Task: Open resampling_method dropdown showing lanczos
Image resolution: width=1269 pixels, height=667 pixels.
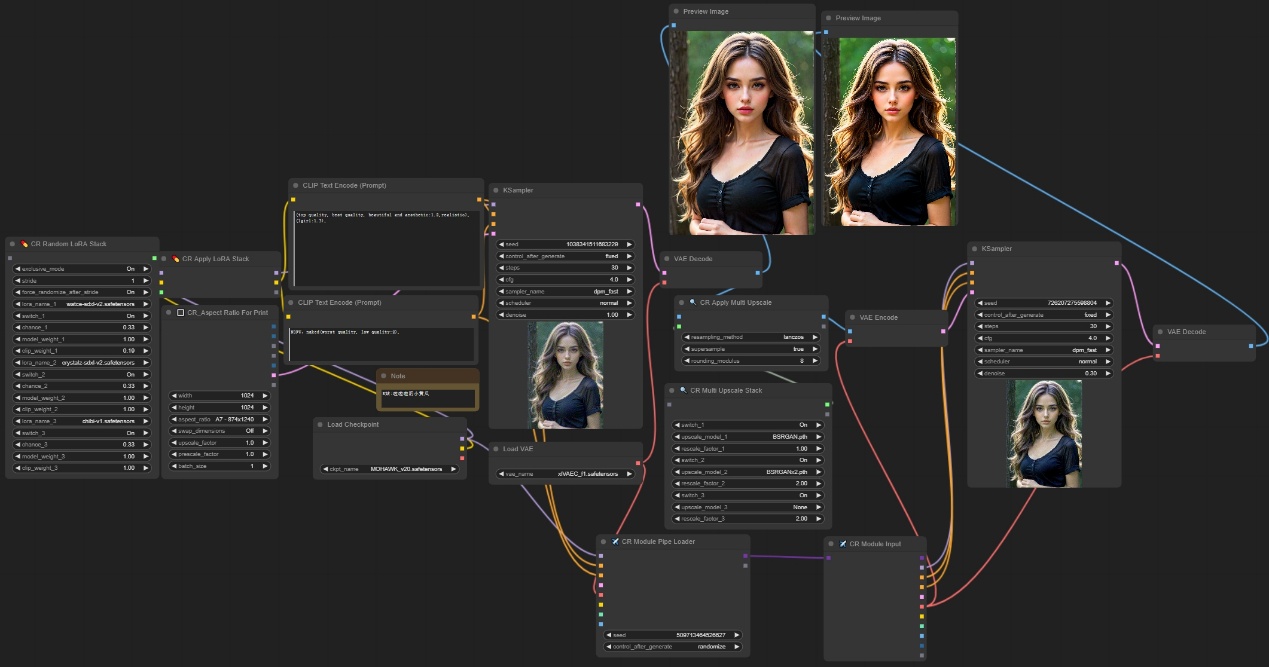Action: coord(750,337)
